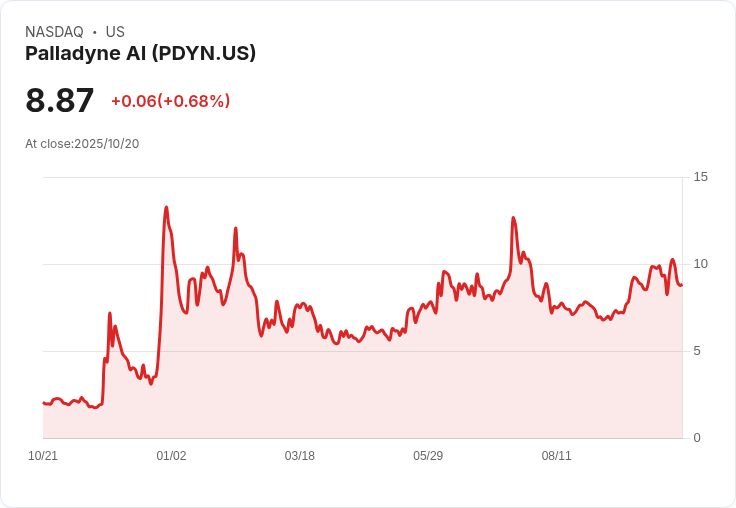
Task: Click the chart line's final endpoint
Action: 682,285
